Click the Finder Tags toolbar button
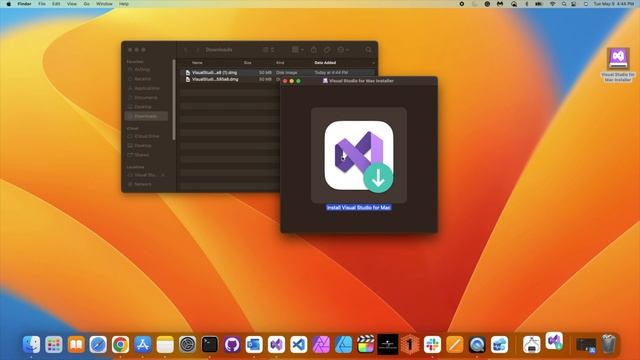 coord(327,50)
